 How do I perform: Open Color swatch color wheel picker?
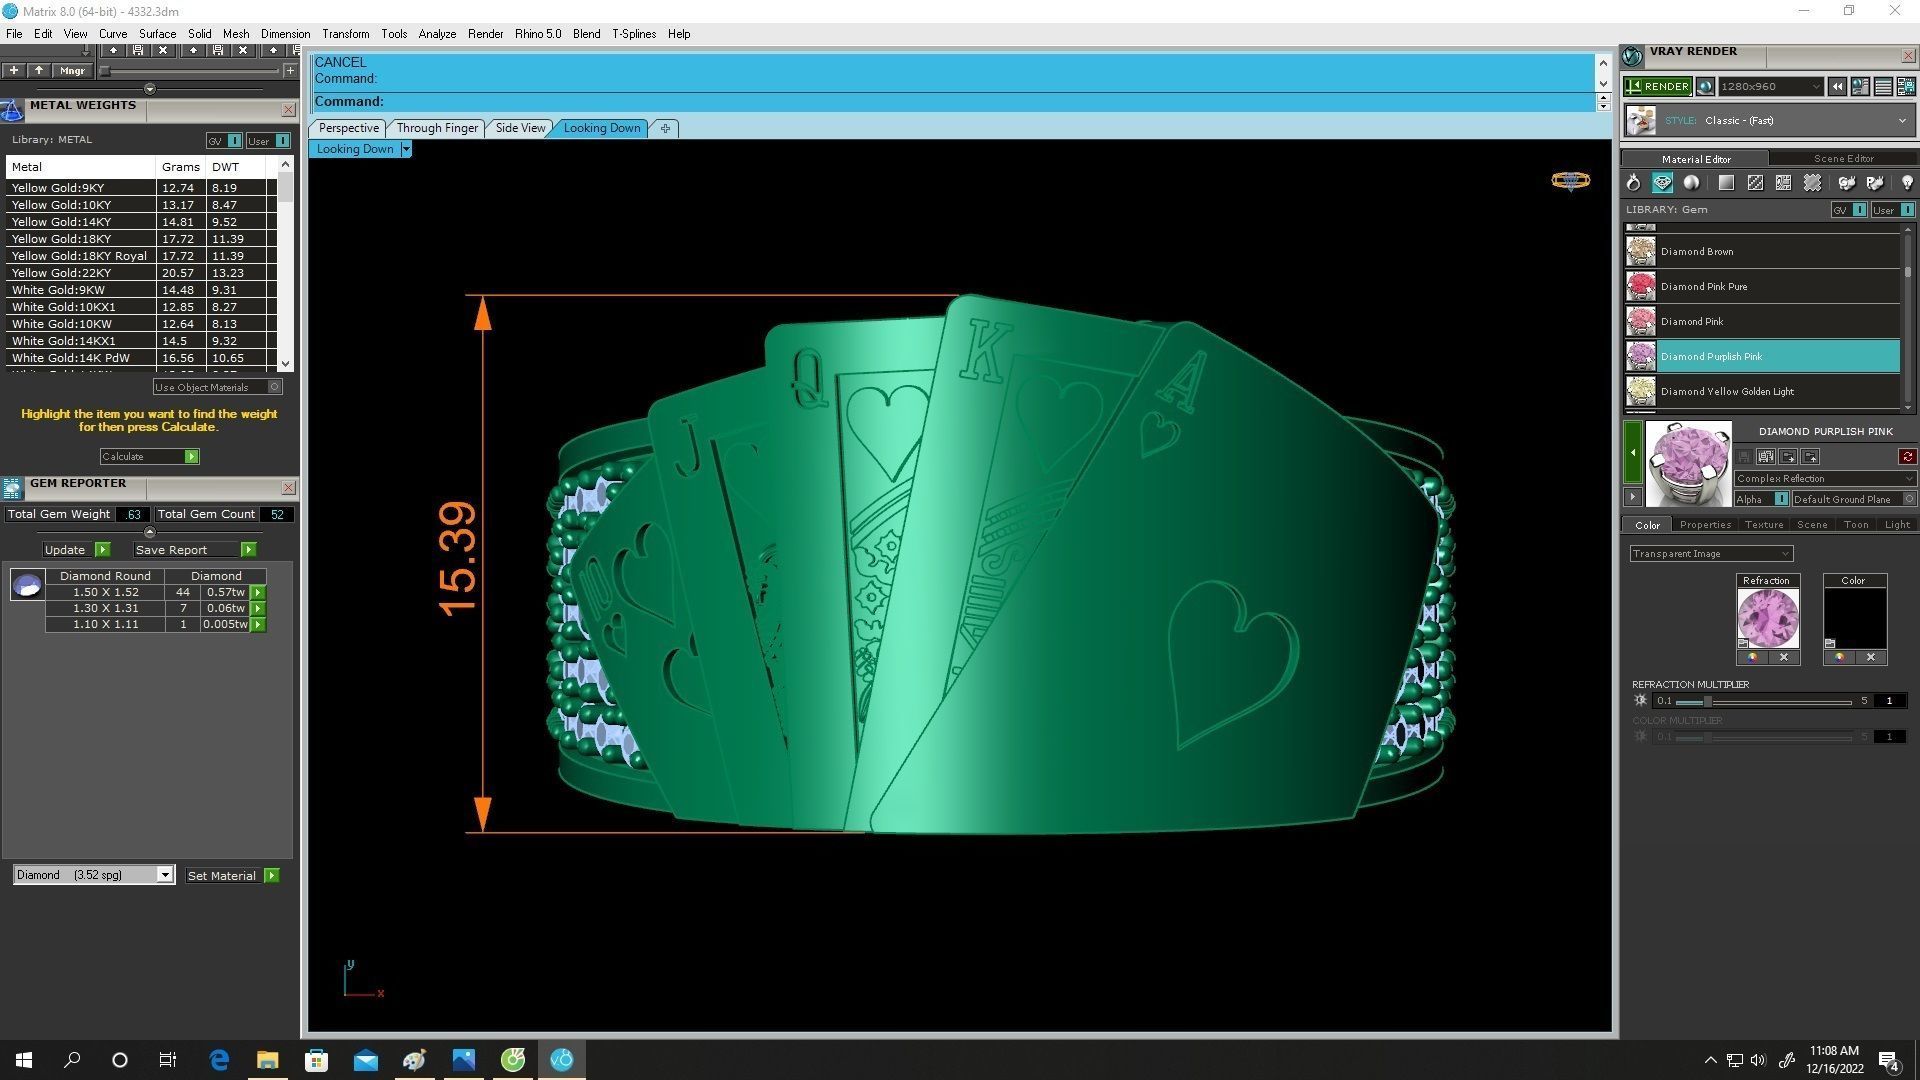(1839, 658)
